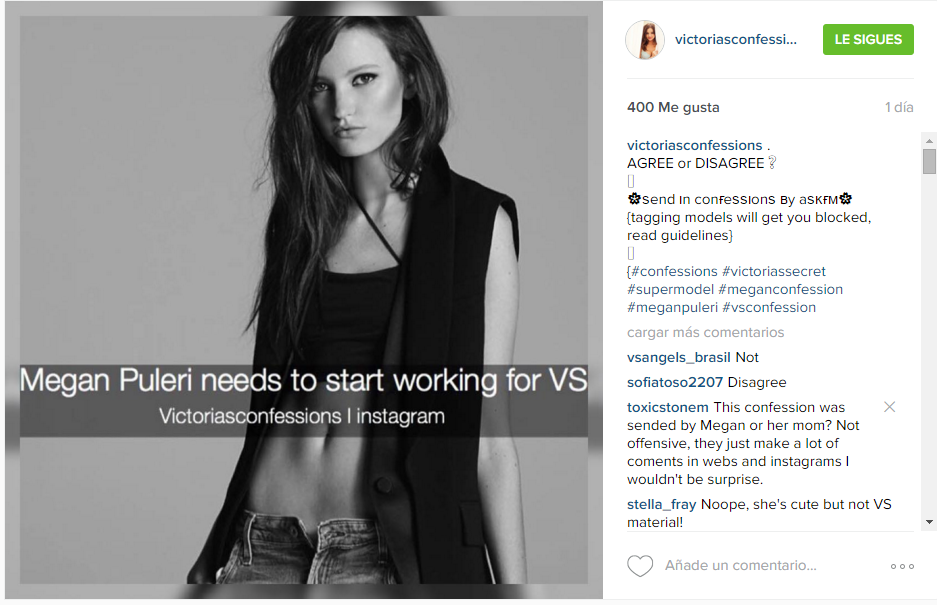Open the #vsconfession hashtag

(768, 307)
